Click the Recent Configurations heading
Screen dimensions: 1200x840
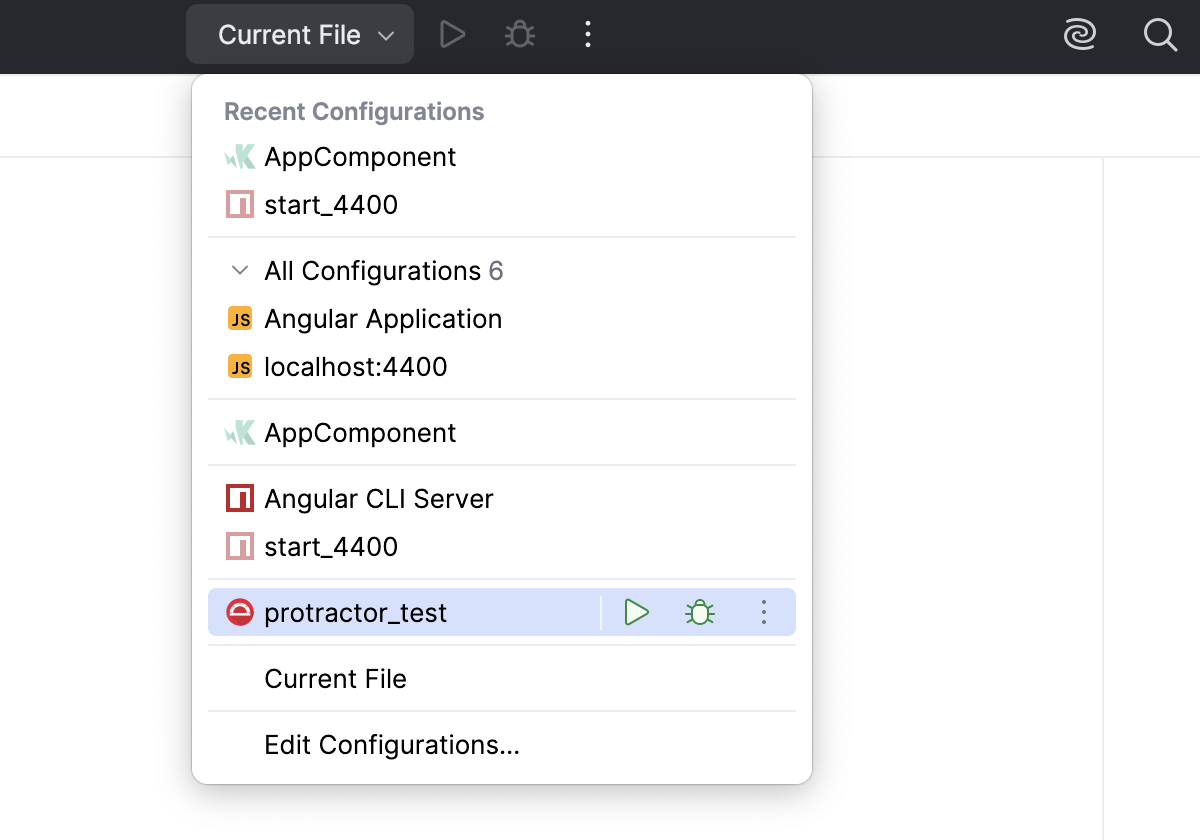coord(354,111)
